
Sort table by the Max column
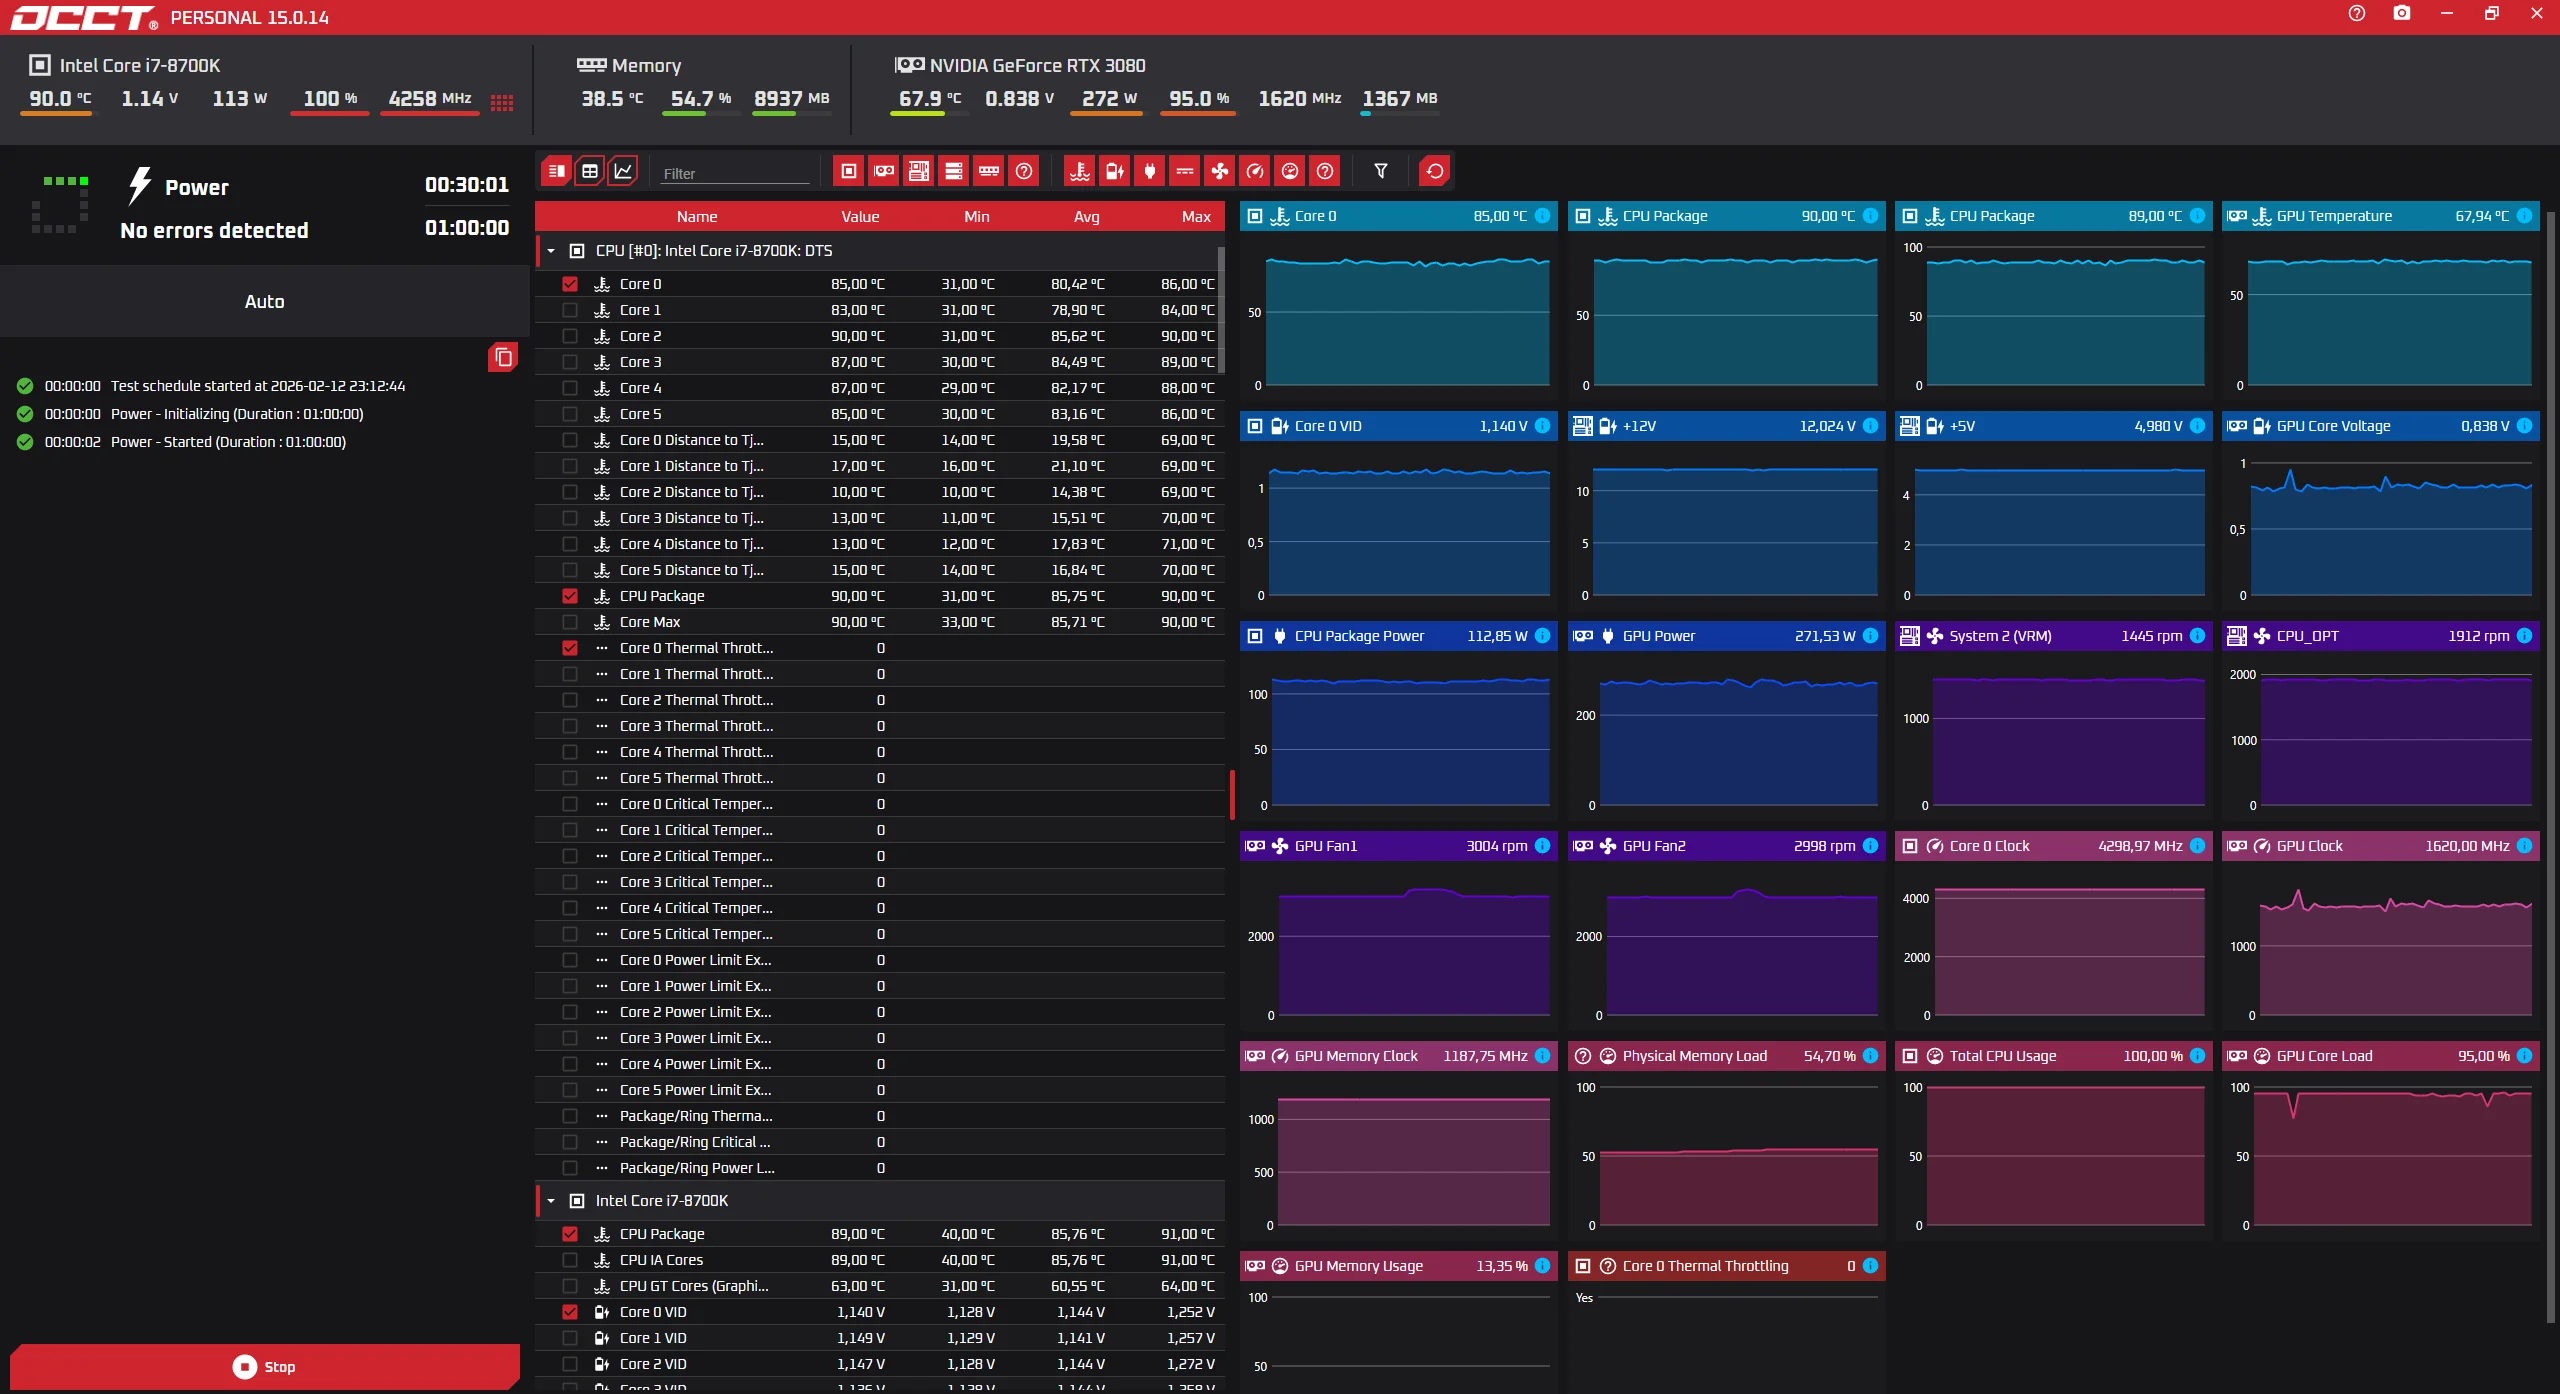[x=1195, y=217]
